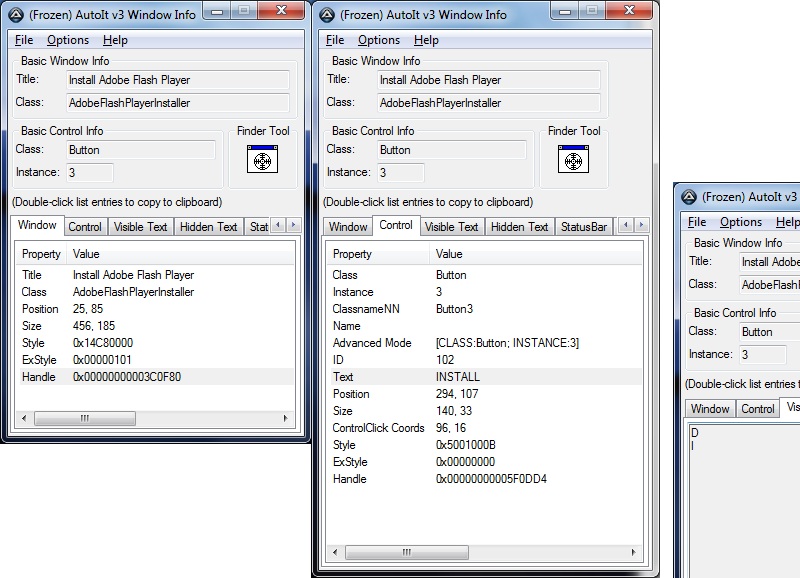Click list scrollbar right arrow in middle window
Viewport: 800px width, 578px height.
click(x=633, y=552)
